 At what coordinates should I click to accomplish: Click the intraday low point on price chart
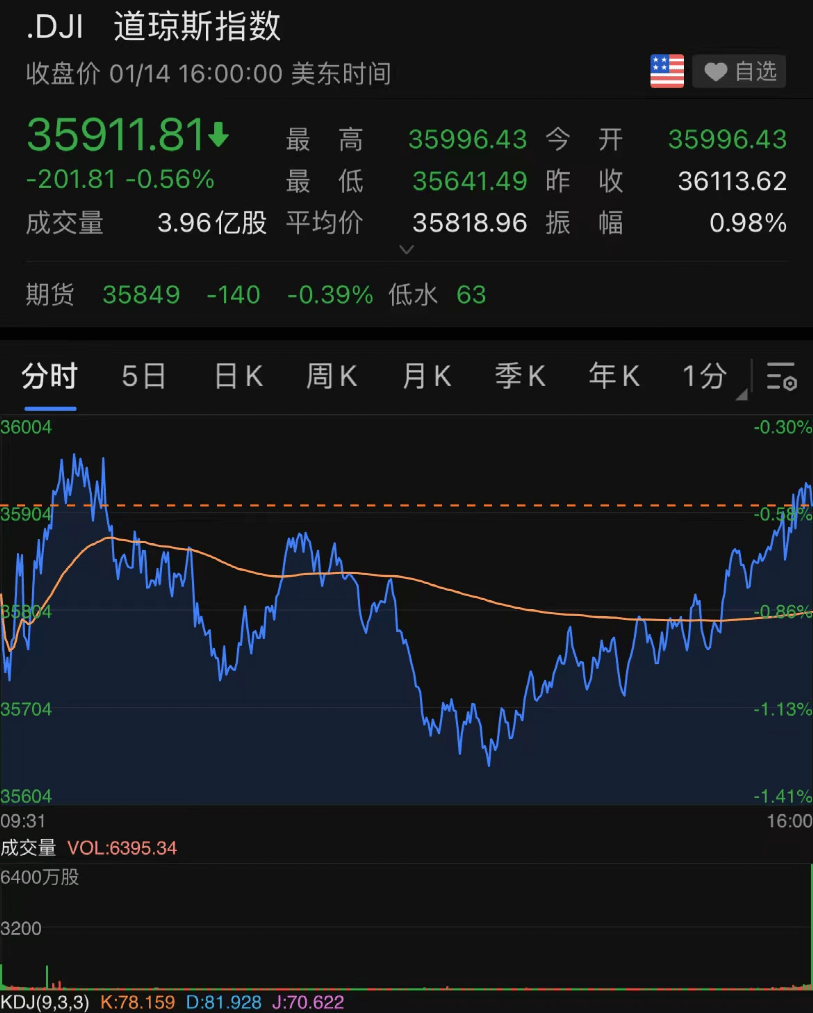[x=489, y=765]
